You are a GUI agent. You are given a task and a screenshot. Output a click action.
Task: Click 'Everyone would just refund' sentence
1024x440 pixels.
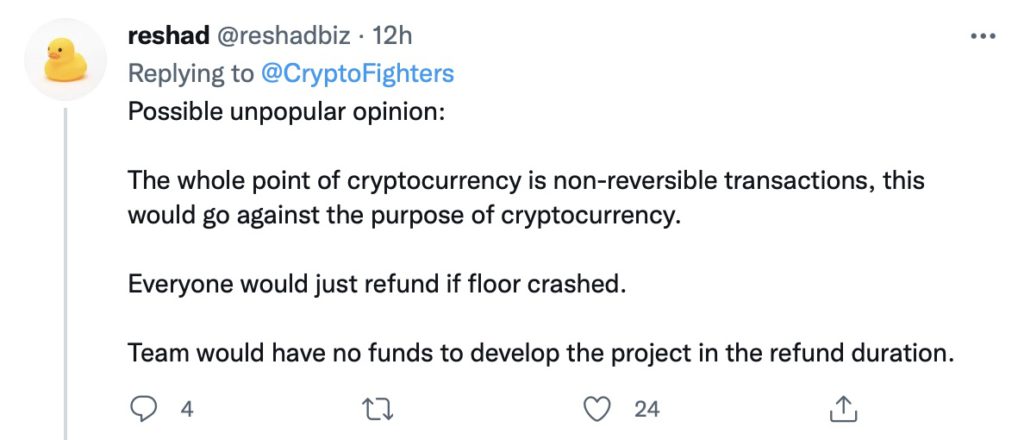377,285
